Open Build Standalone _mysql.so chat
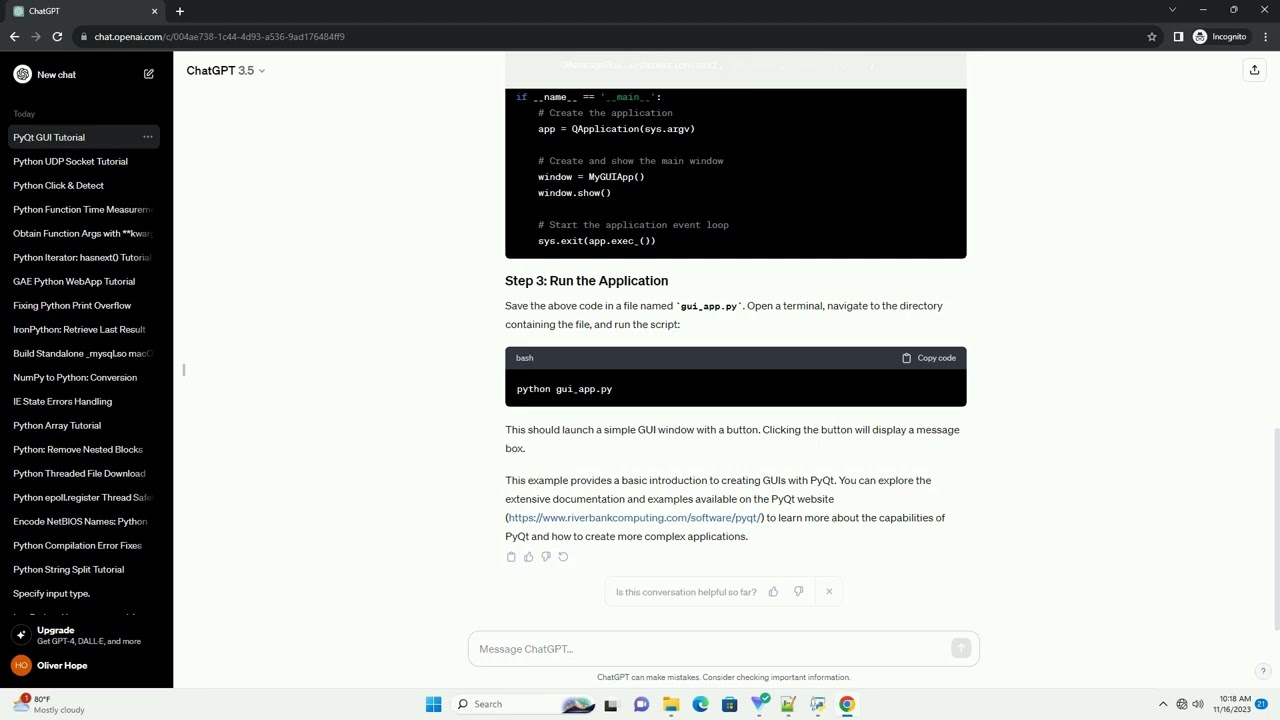1280x720 pixels. [86, 353]
